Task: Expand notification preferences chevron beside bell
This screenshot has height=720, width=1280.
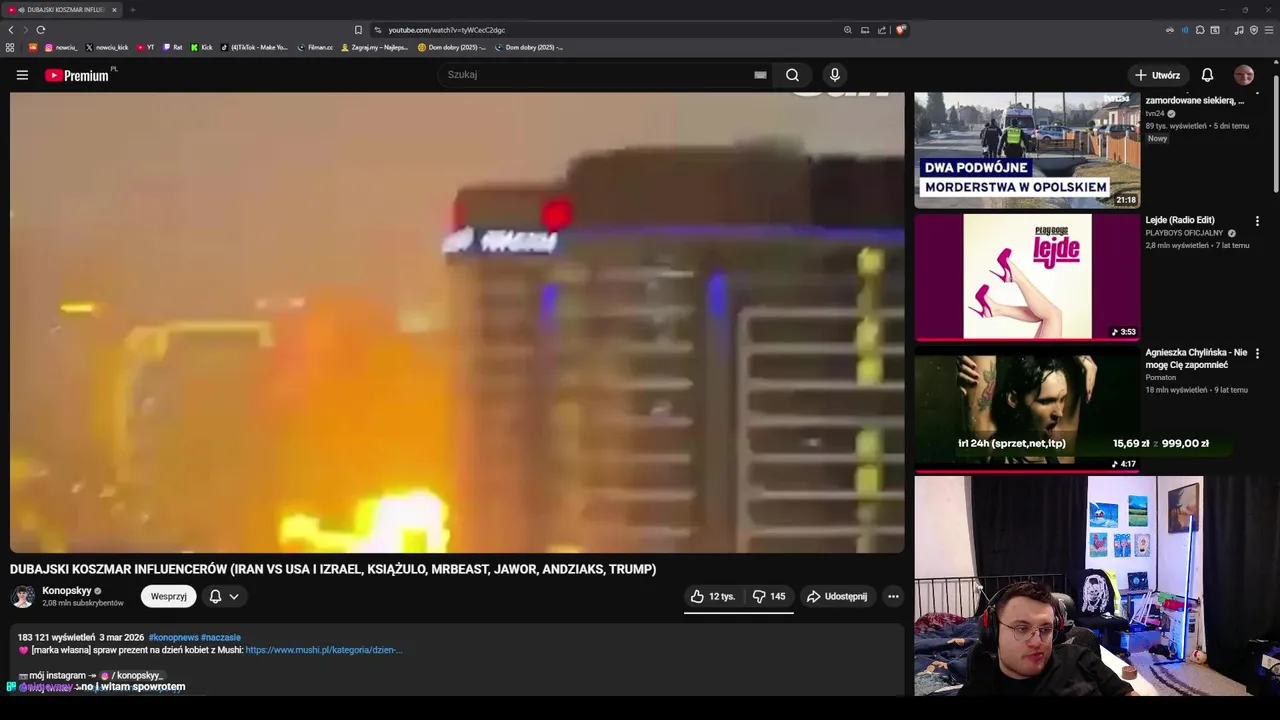Action: coord(234,597)
